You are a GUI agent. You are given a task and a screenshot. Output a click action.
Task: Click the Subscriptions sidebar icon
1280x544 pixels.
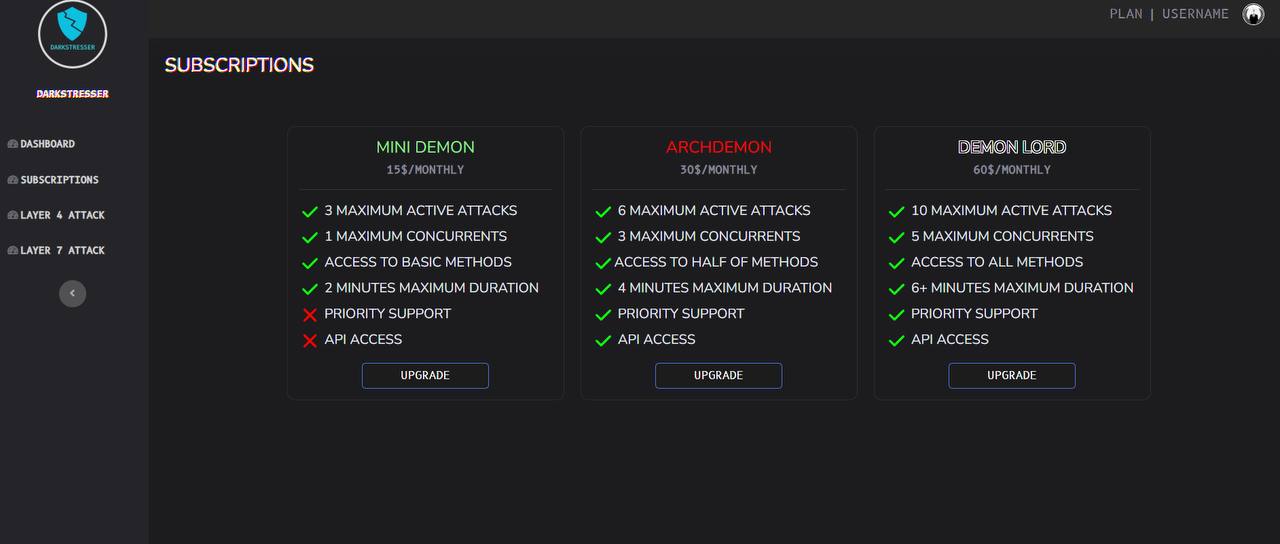12,180
